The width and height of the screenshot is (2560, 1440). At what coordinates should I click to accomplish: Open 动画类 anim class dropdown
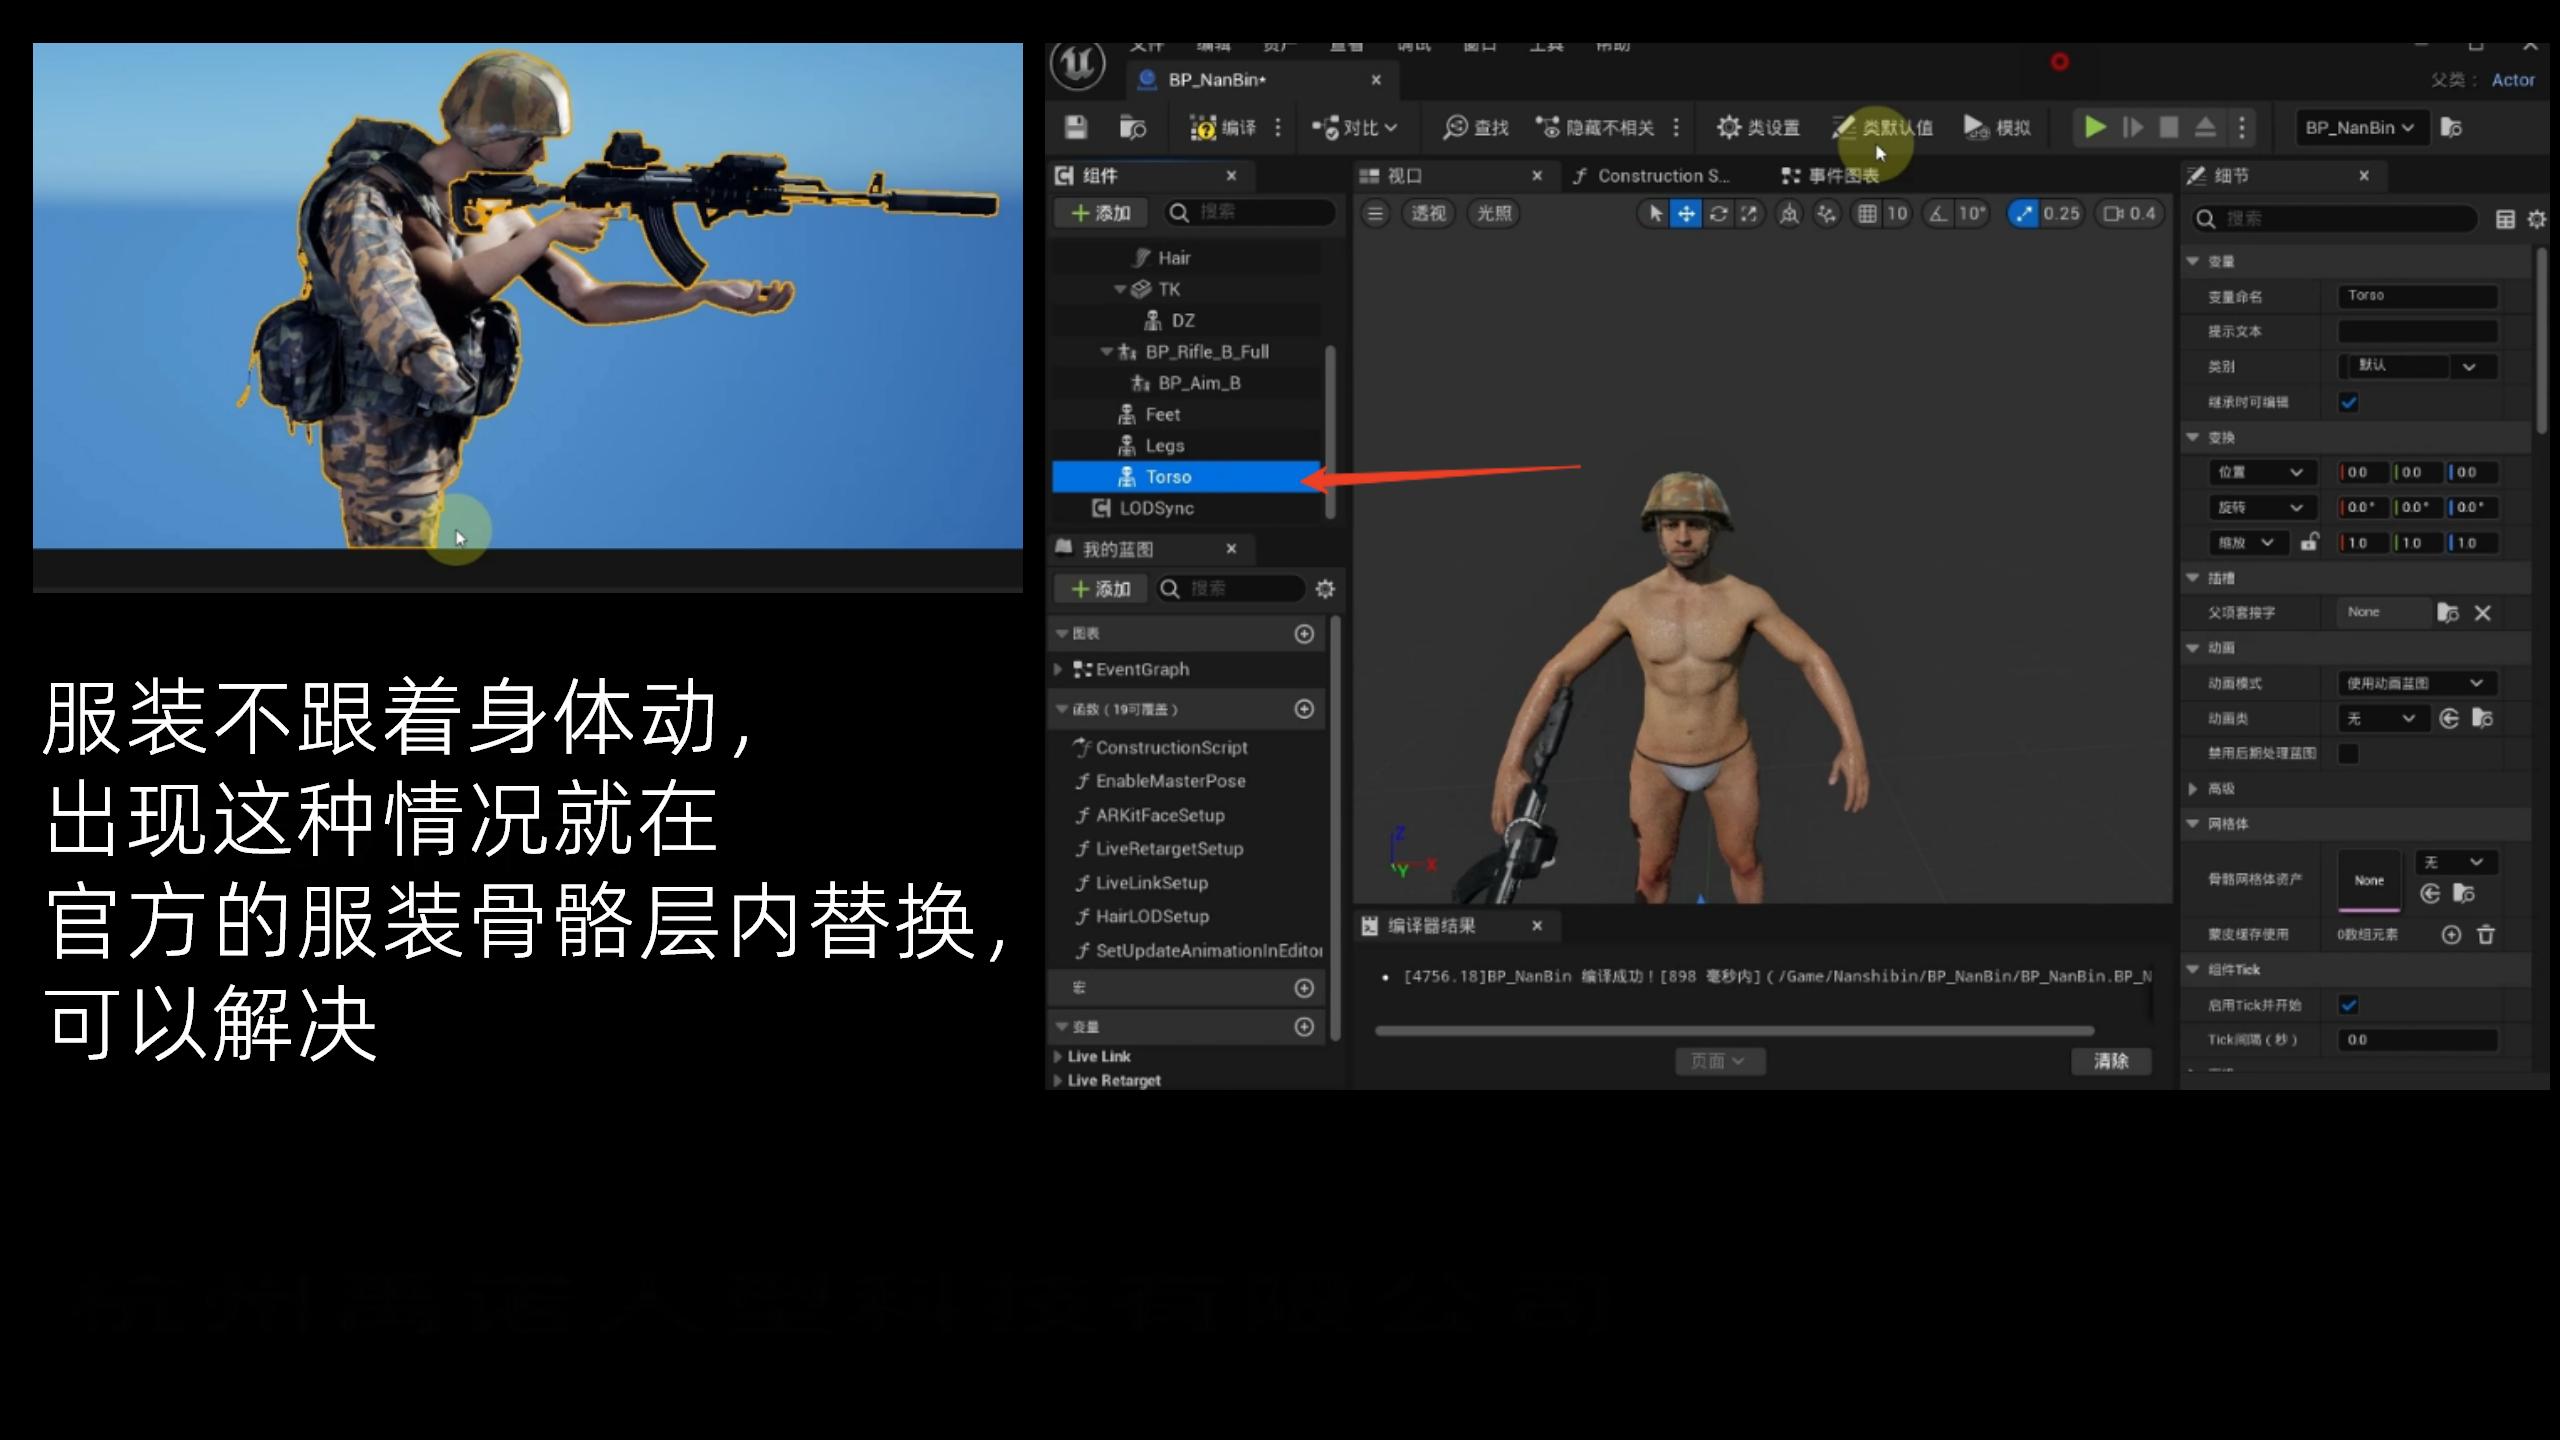pyautogui.click(x=2382, y=718)
